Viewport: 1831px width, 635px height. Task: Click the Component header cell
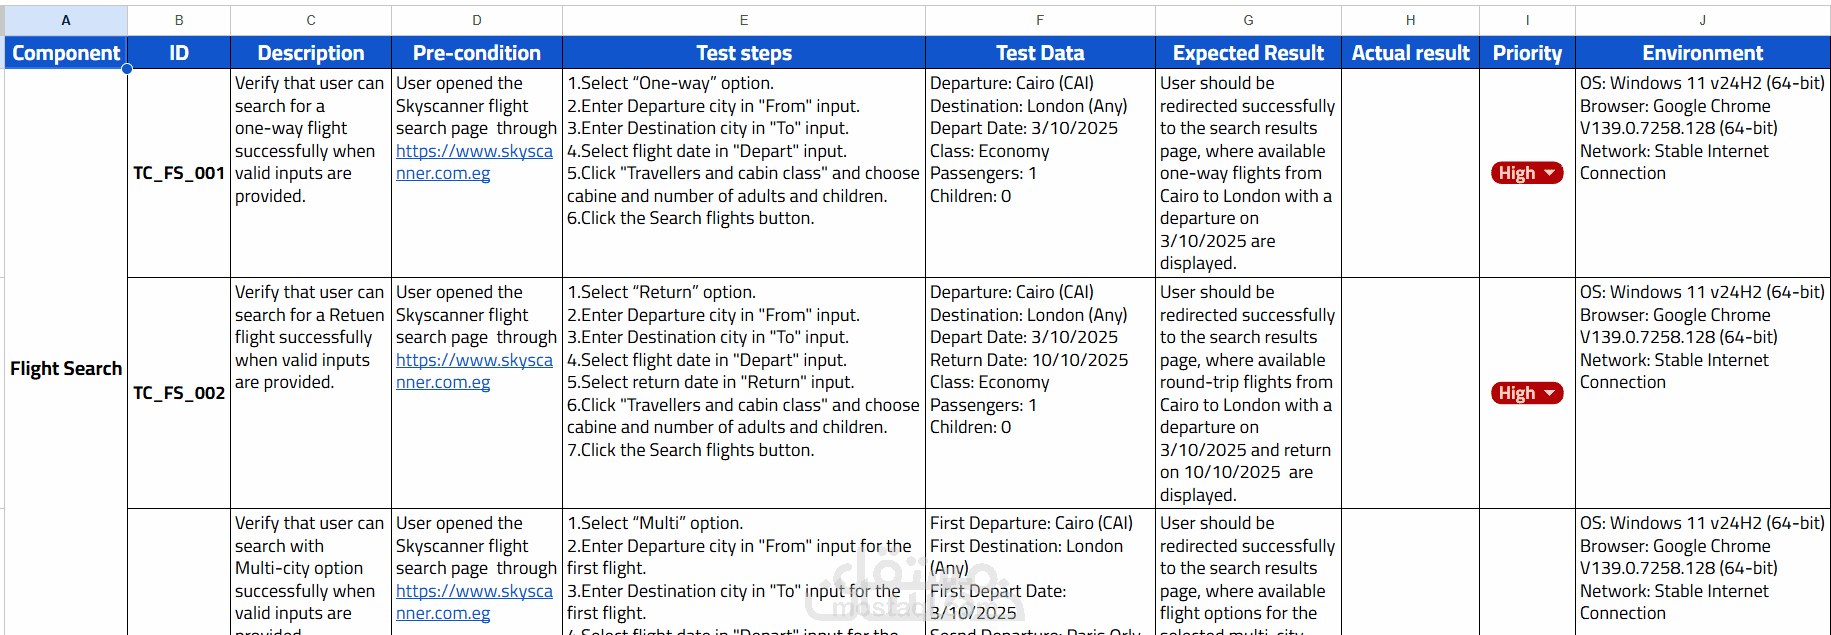point(66,53)
